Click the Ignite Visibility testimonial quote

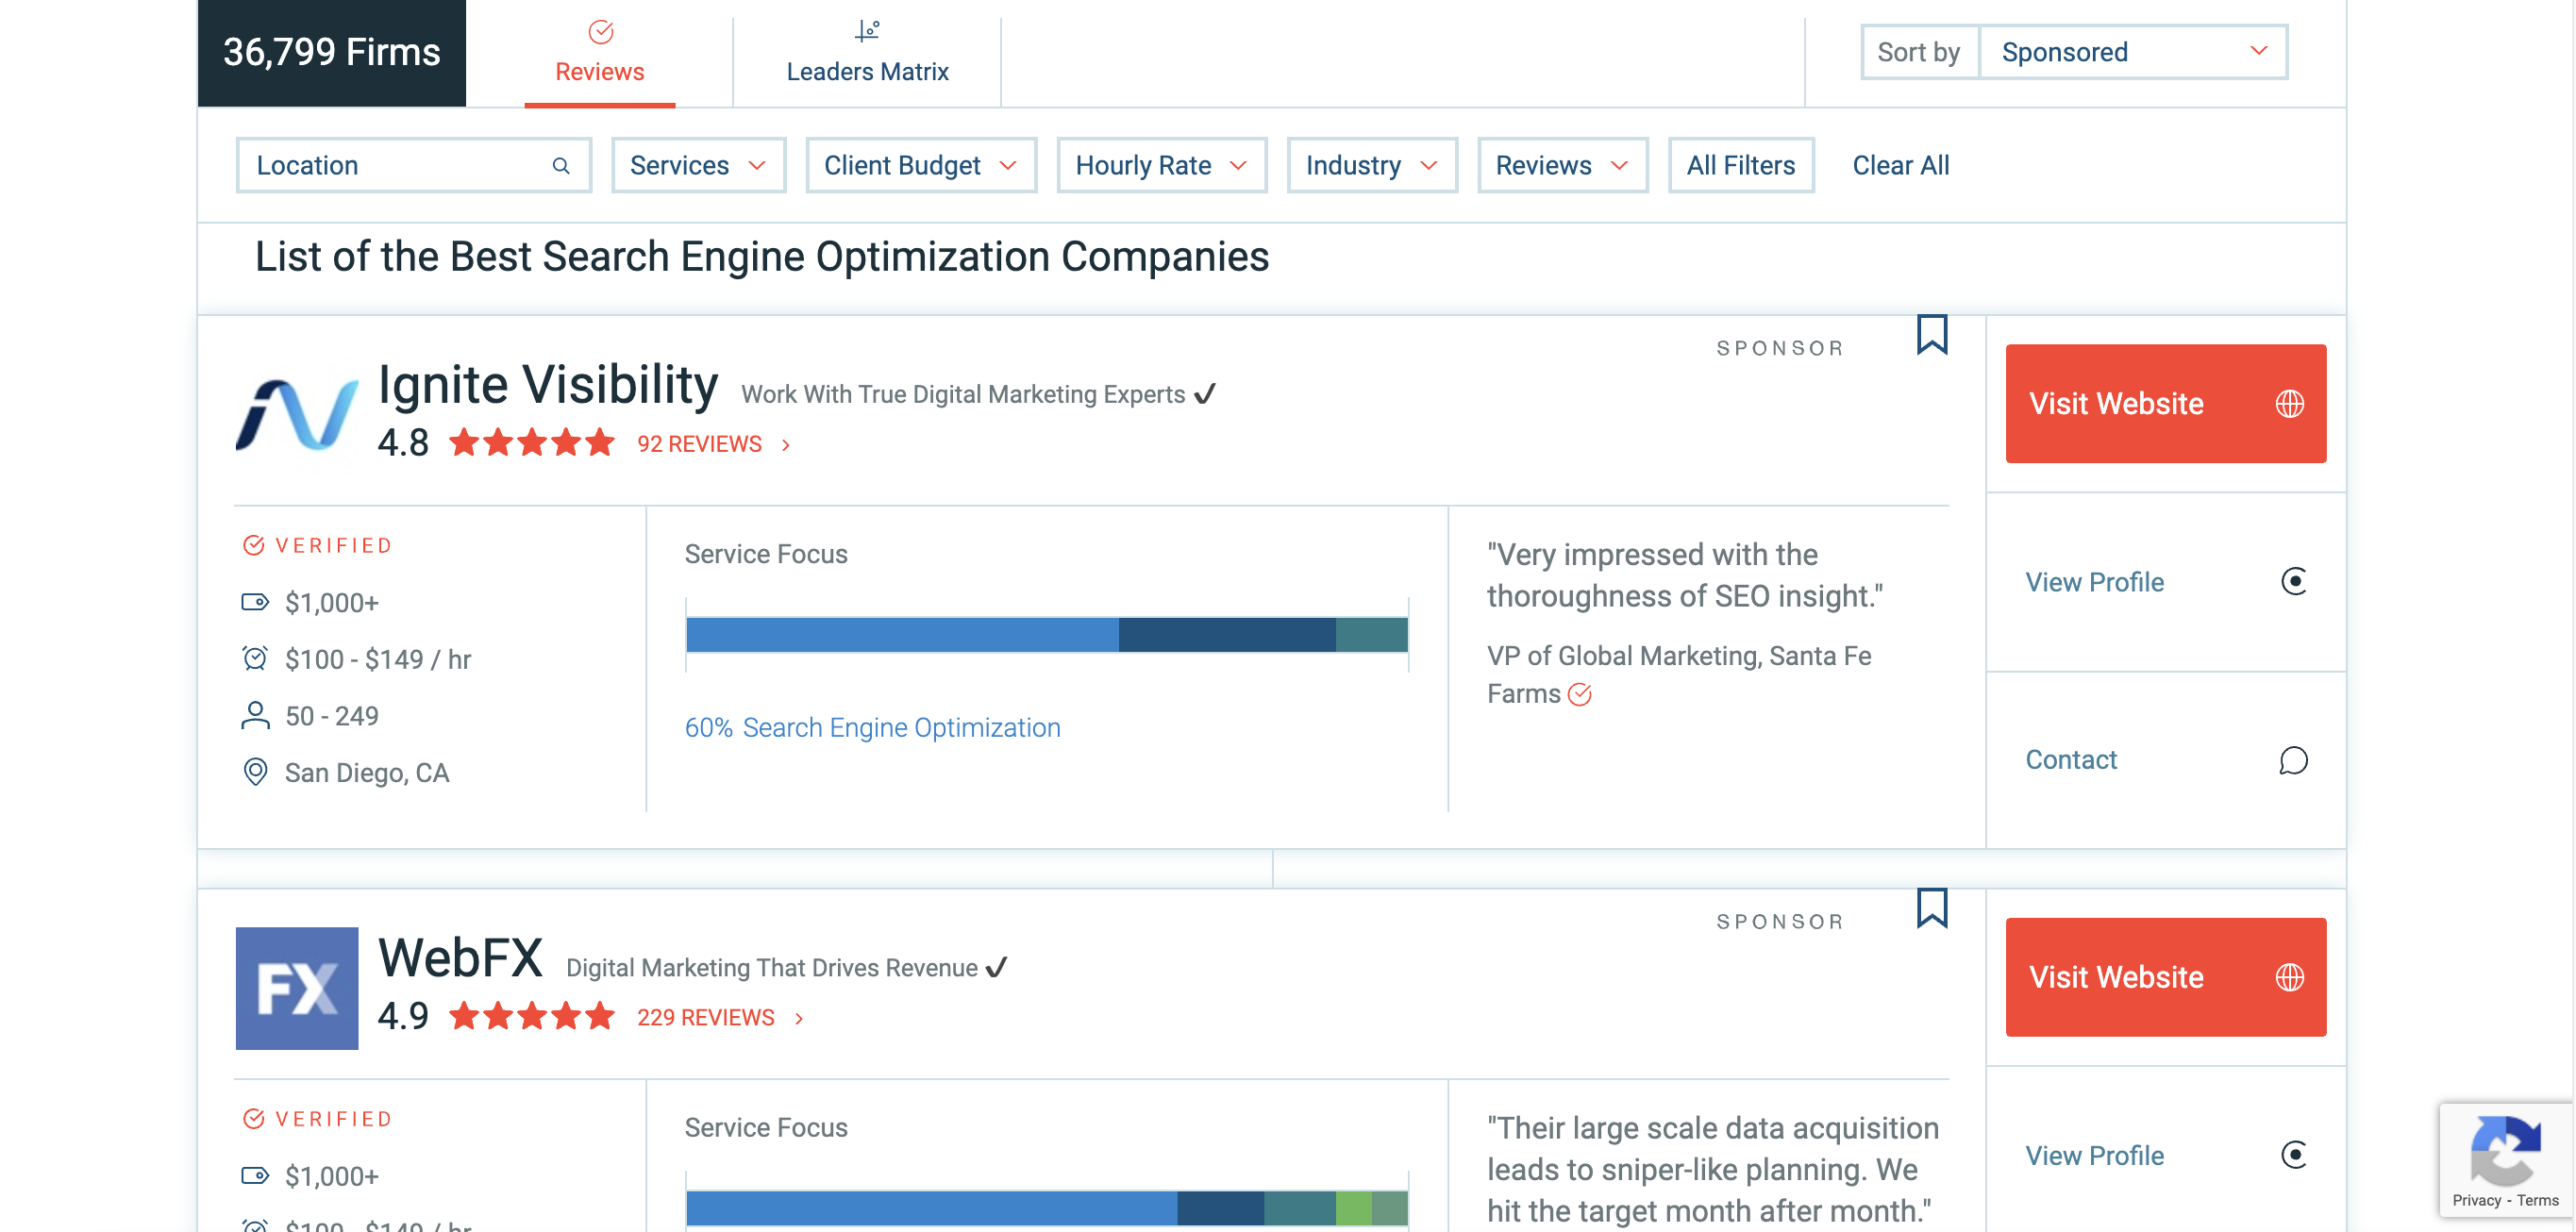(1685, 575)
